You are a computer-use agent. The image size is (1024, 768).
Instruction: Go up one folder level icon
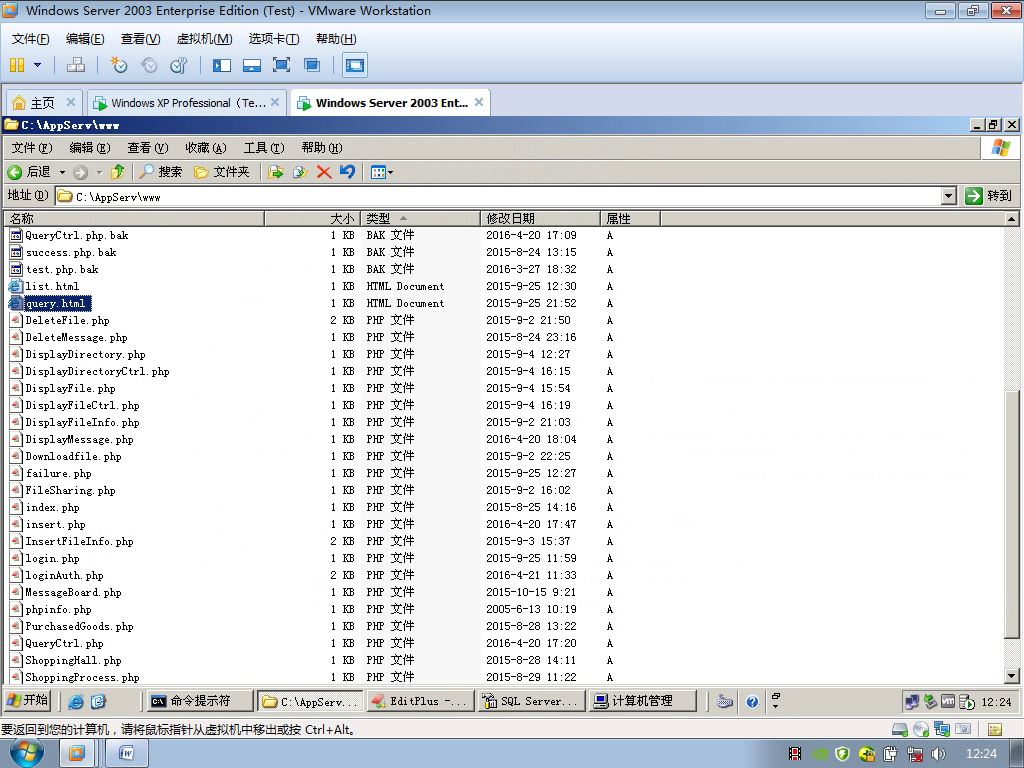pyautogui.click(x=118, y=172)
